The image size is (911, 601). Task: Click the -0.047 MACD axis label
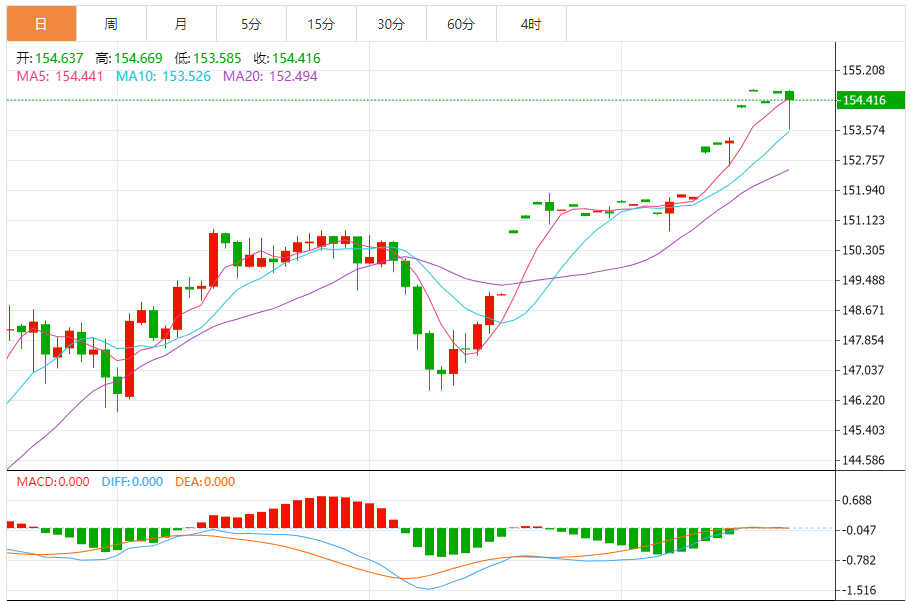point(859,530)
